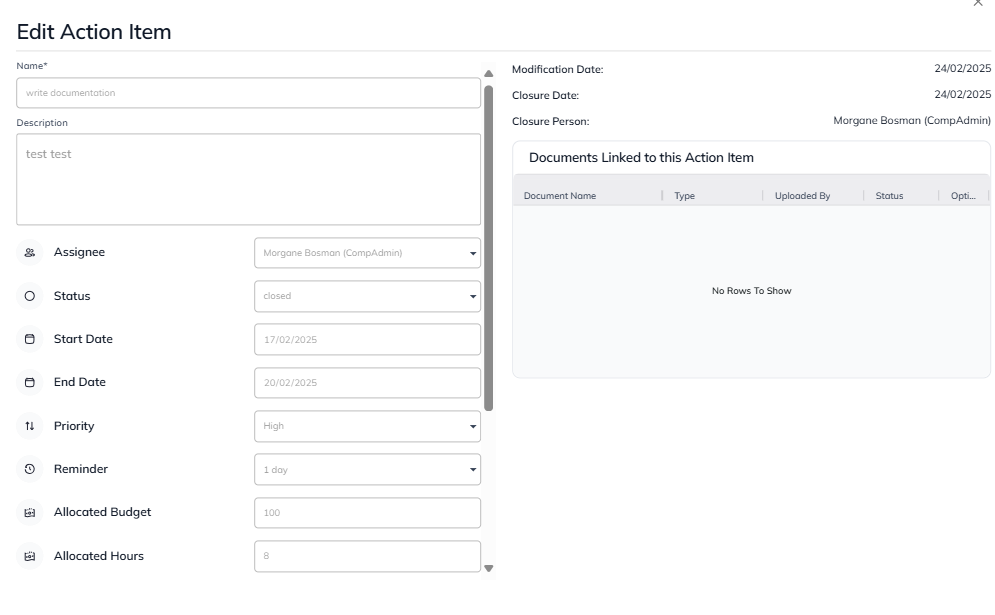
Task: Click the Uploaded By column header
Action: [802, 196]
